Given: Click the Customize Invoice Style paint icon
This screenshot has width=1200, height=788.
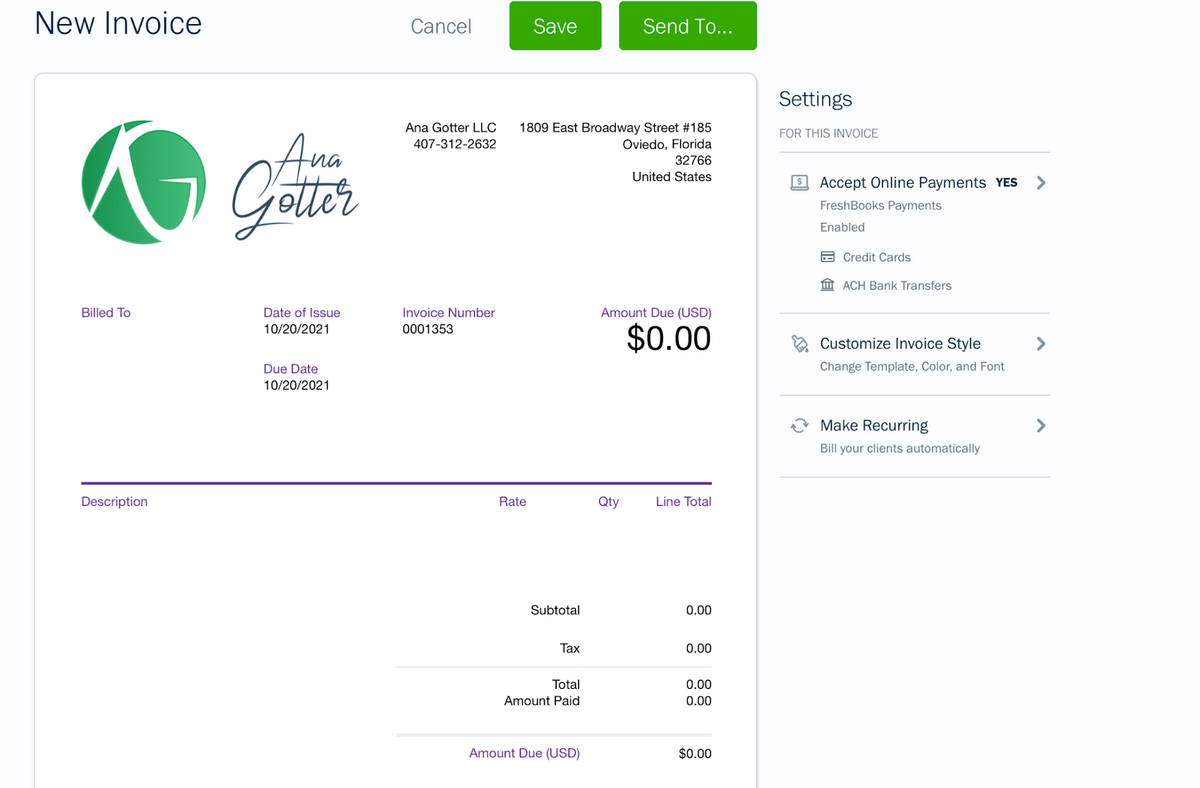Looking at the screenshot, I should coord(799,344).
